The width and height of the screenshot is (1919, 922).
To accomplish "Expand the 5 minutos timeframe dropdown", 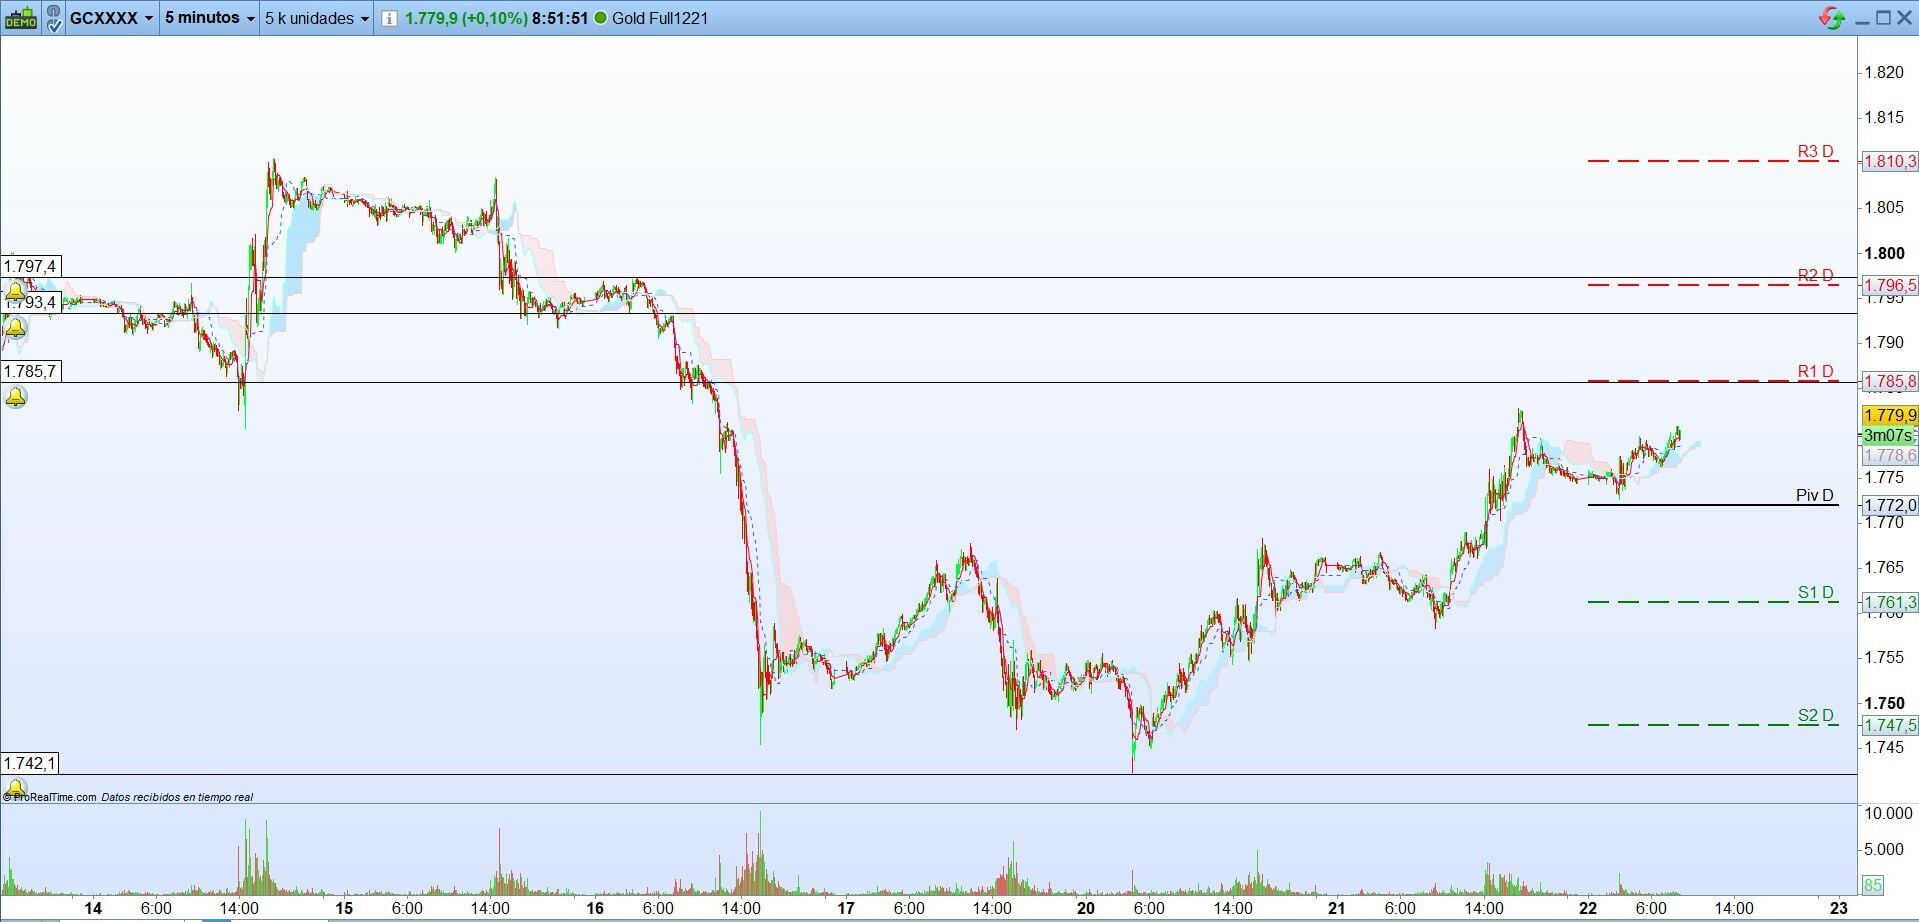I will 210,18.
